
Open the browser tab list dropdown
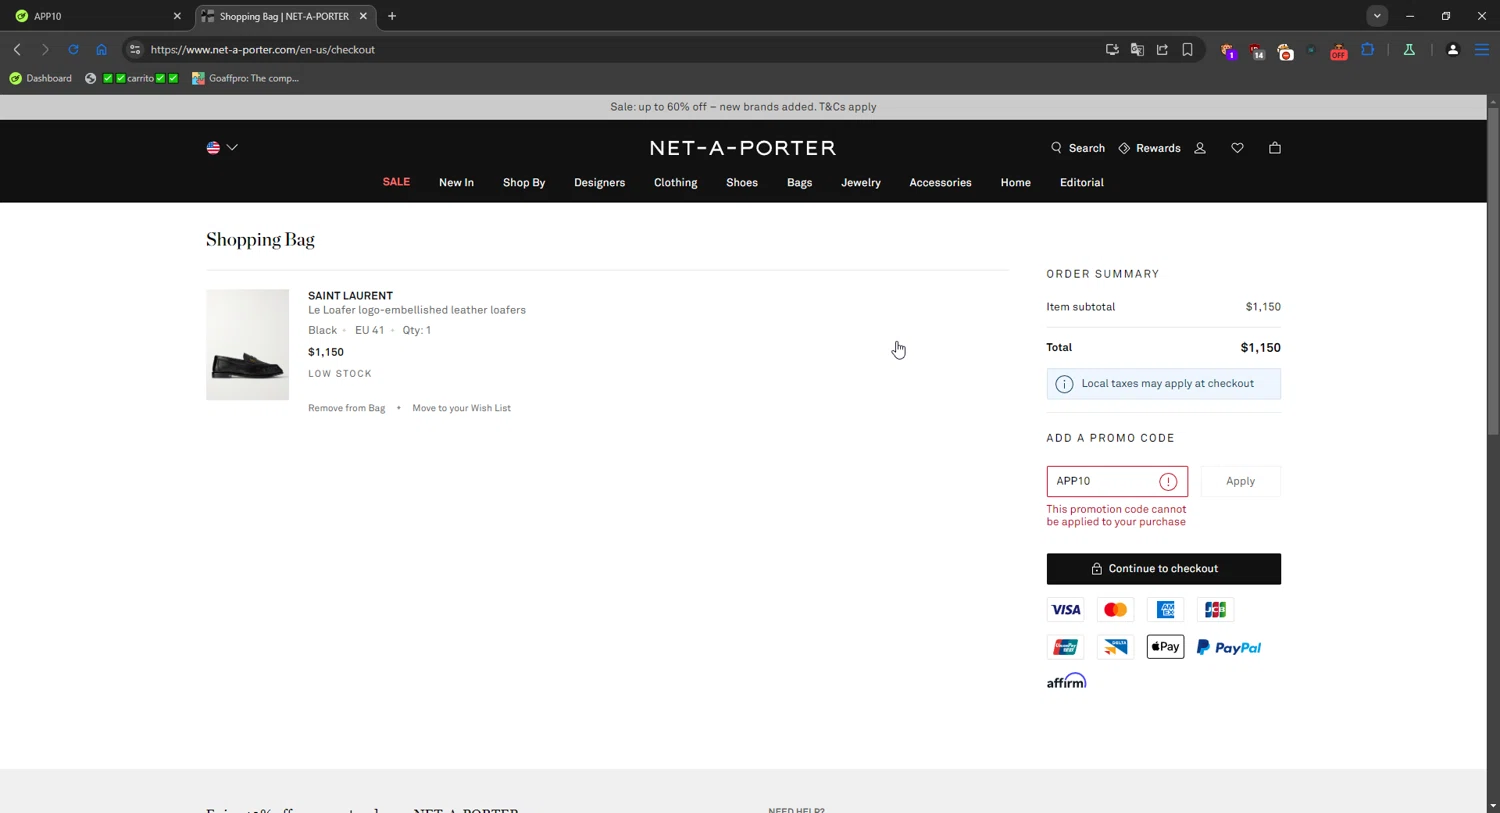pyautogui.click(x=1377, y=16)
